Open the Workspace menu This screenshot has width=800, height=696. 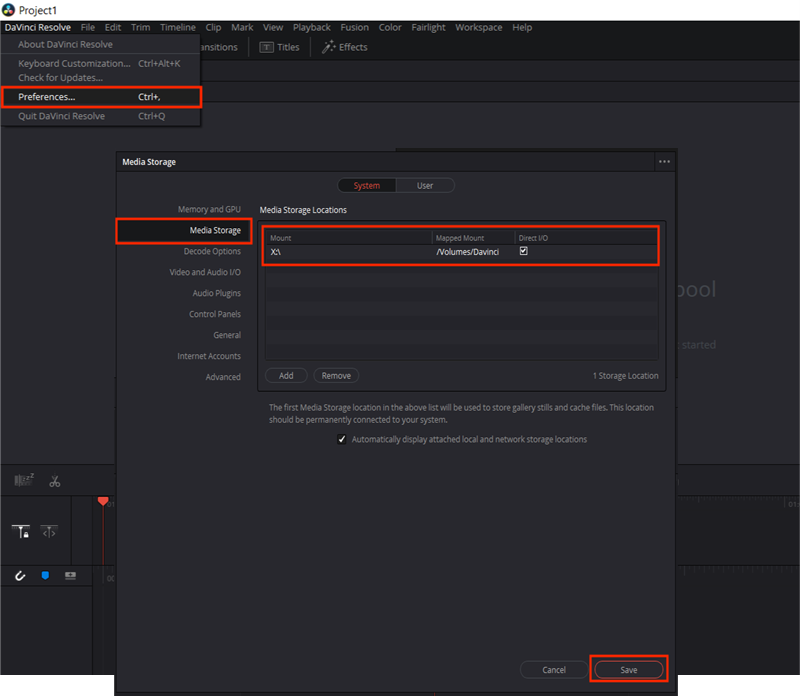[x=479, y=28]
